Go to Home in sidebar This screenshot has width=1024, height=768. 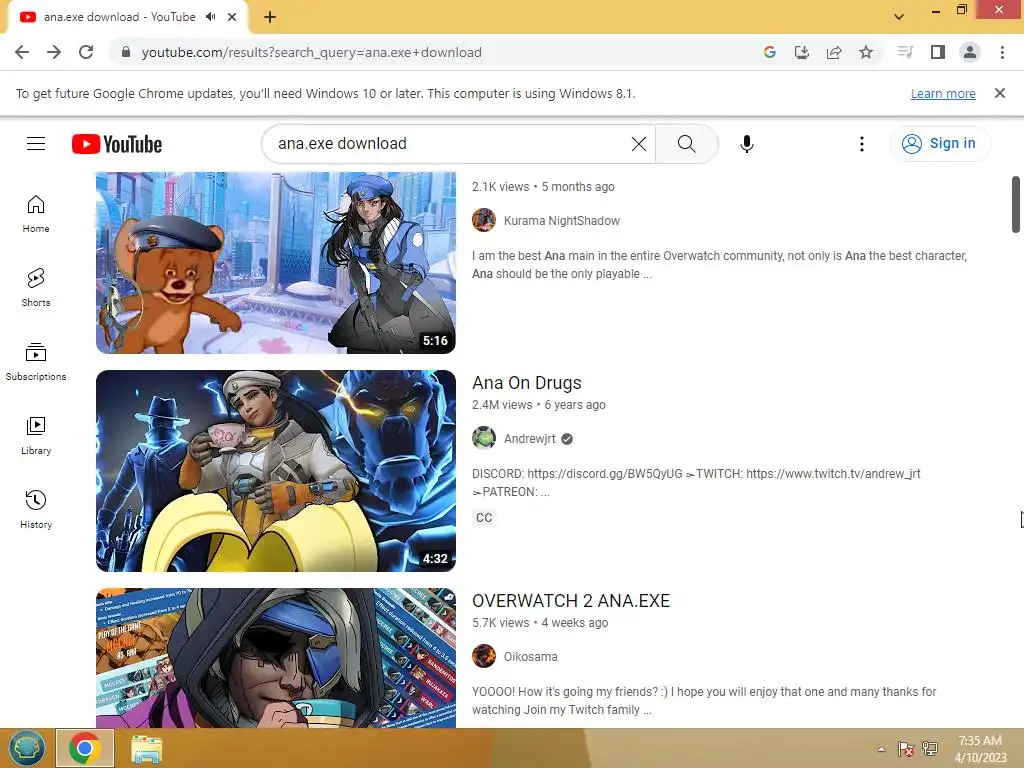click(36, 214)
